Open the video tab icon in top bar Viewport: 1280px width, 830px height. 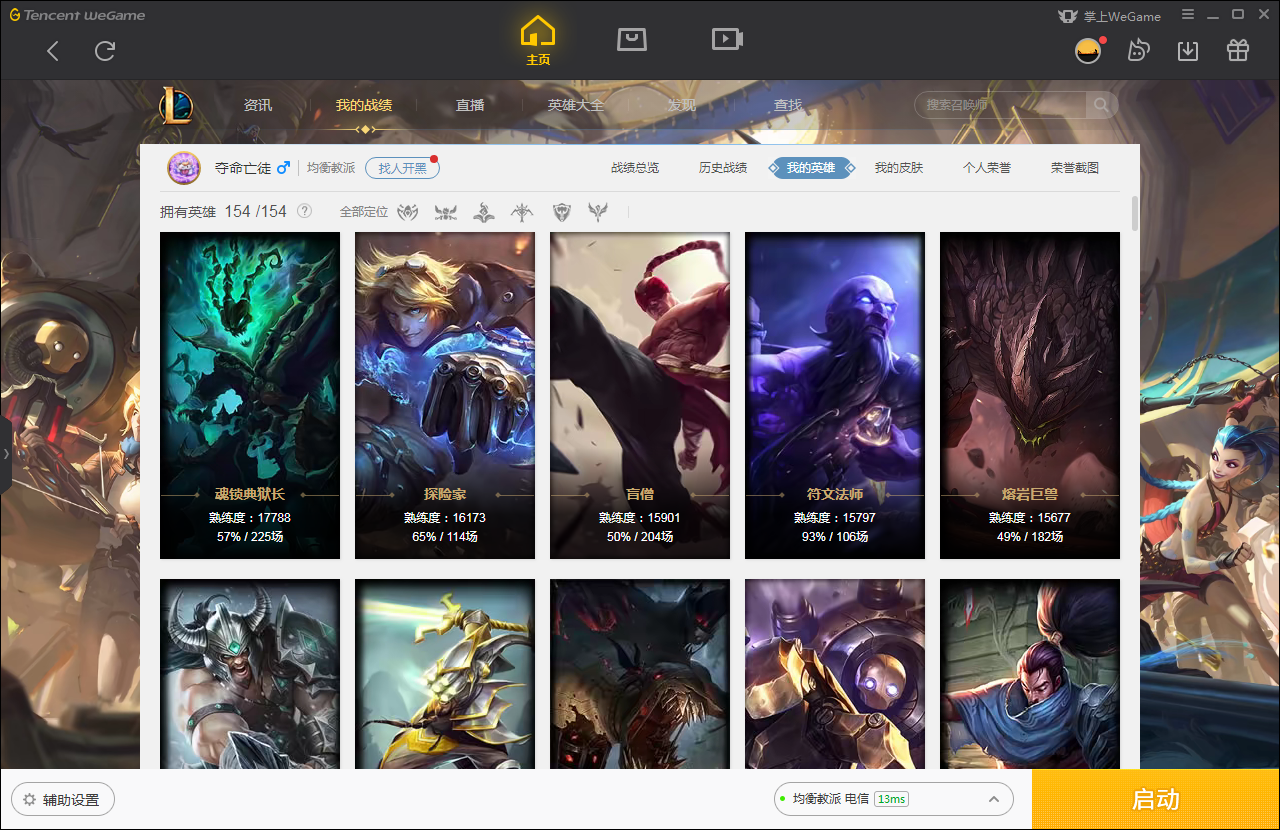click(726, 39)
